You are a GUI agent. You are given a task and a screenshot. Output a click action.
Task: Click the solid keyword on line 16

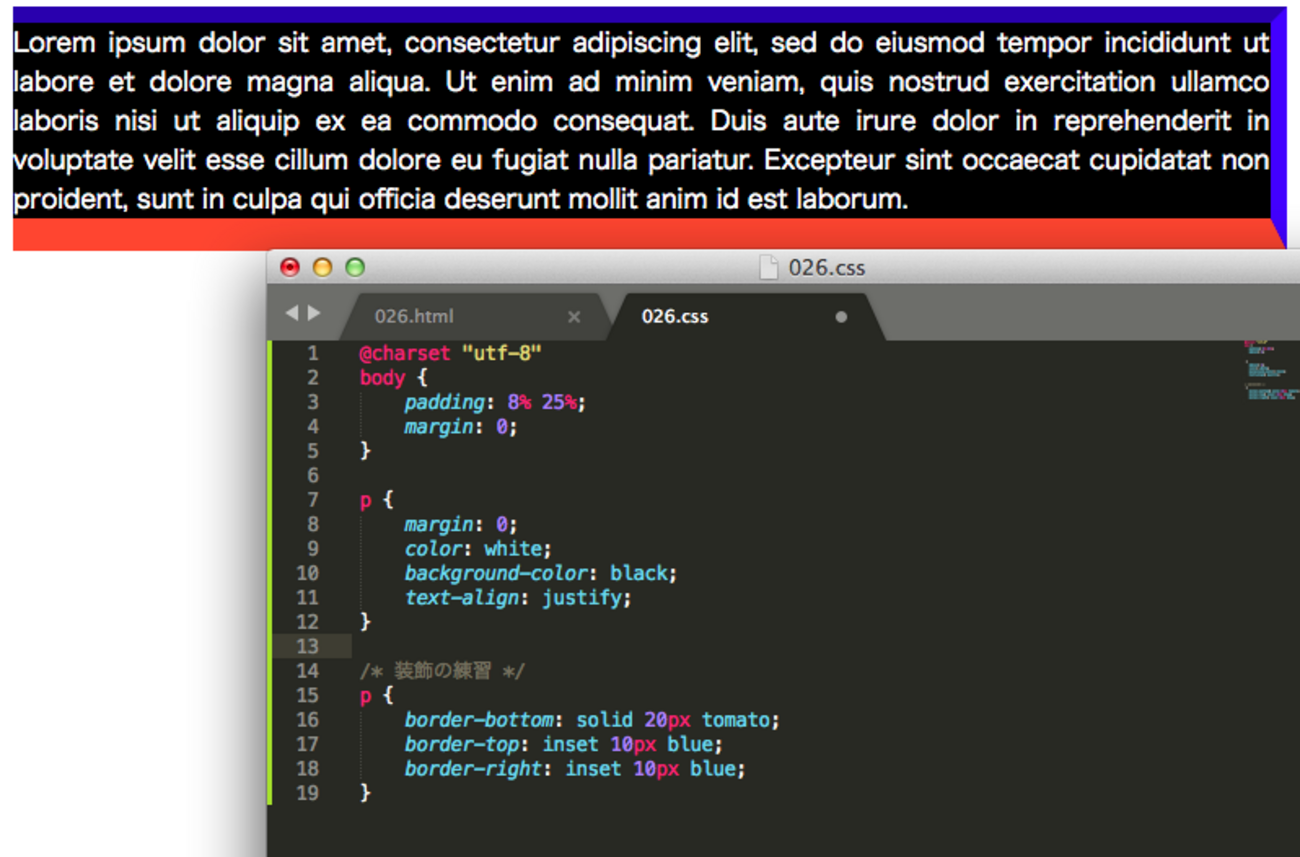pos(604,720)
